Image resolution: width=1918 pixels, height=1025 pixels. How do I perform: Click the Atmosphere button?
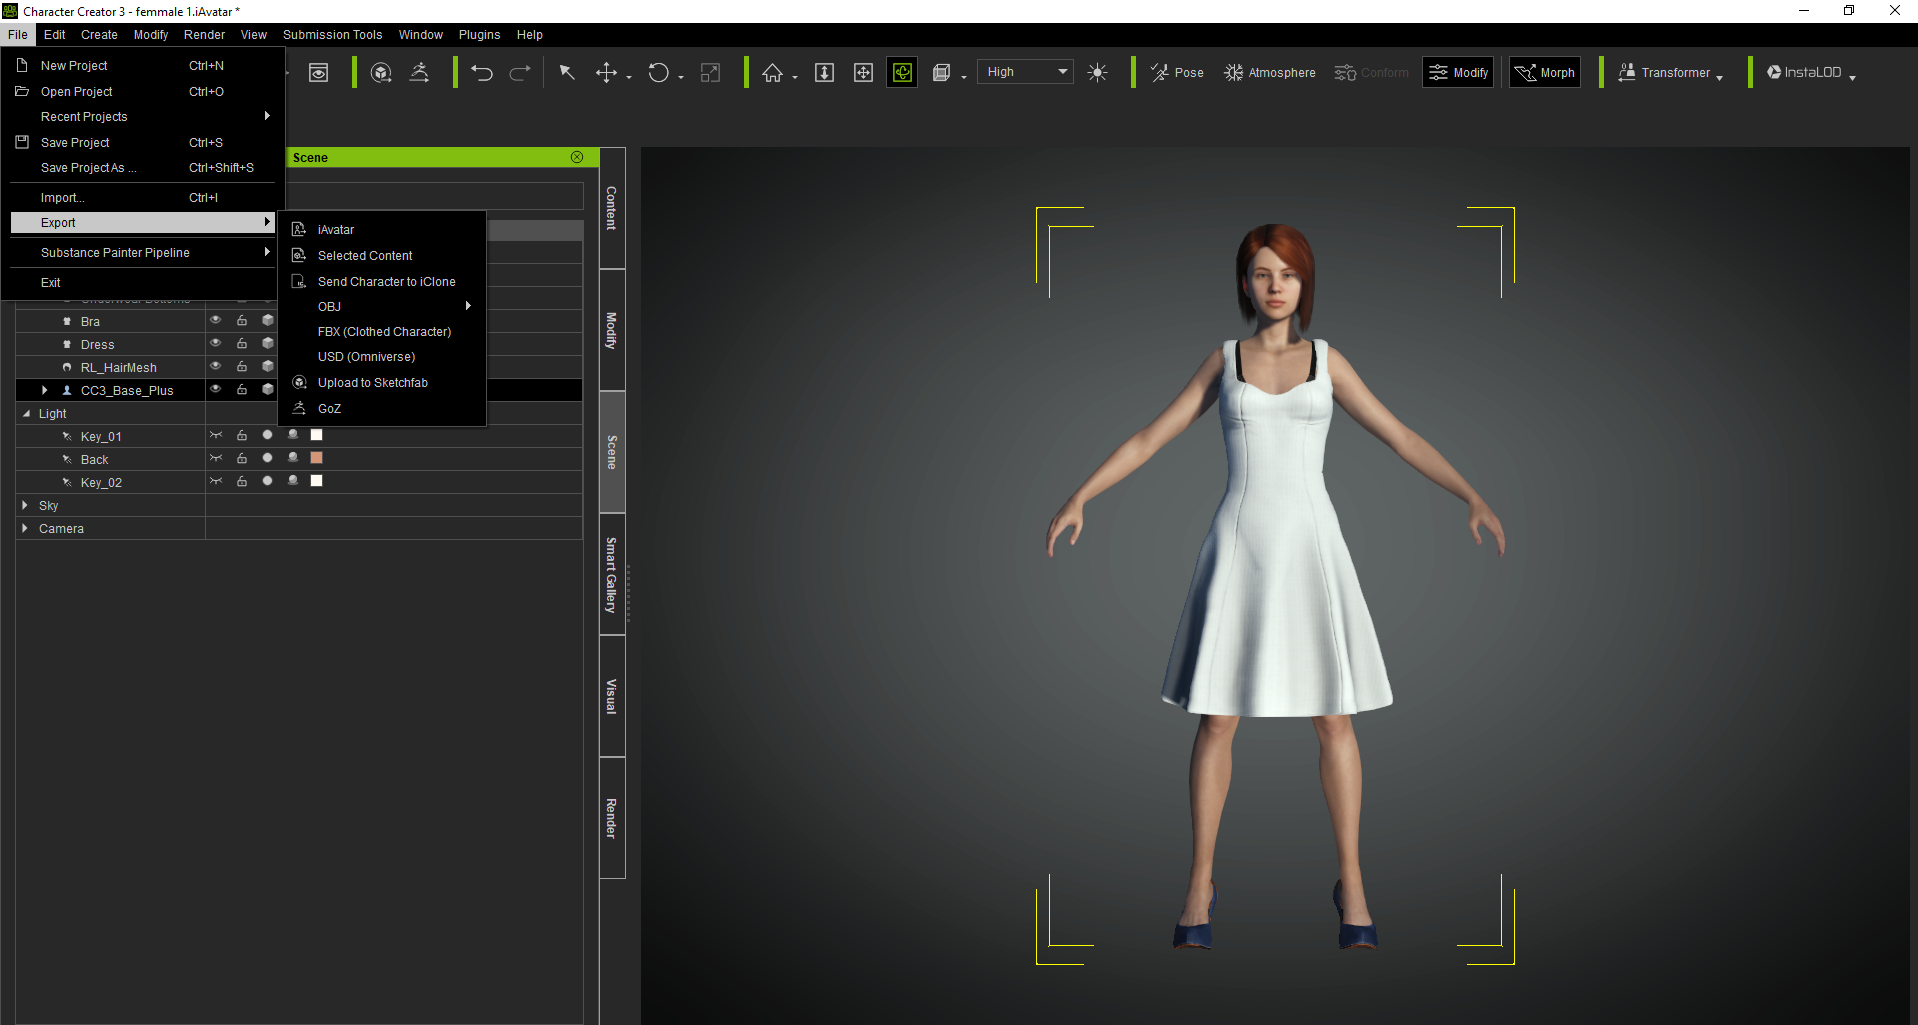coord(1270,73)
